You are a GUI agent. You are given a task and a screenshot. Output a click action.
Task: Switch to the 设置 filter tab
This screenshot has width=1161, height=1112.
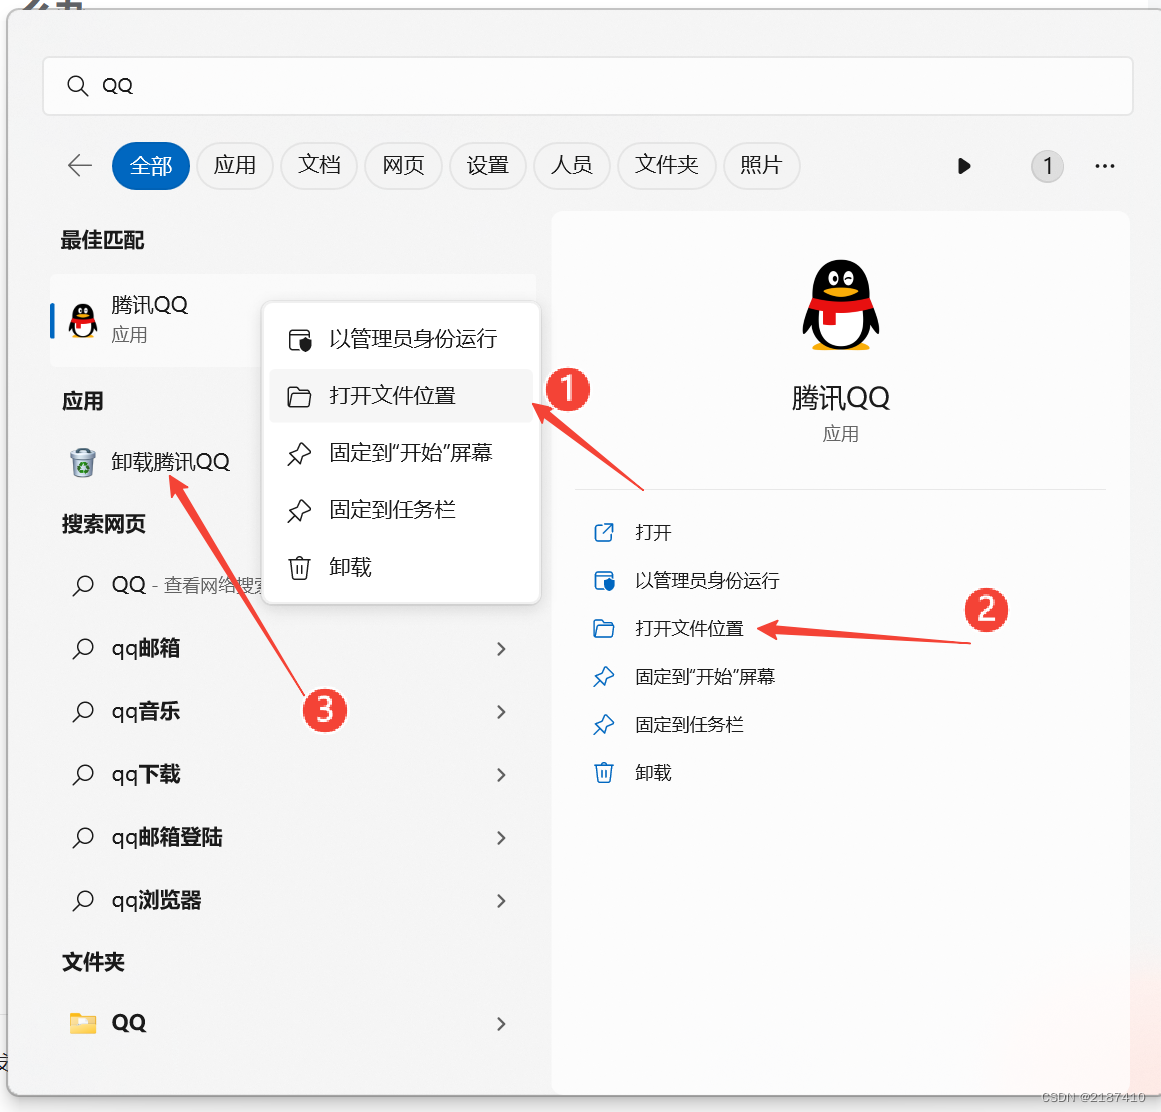(488, 165)
